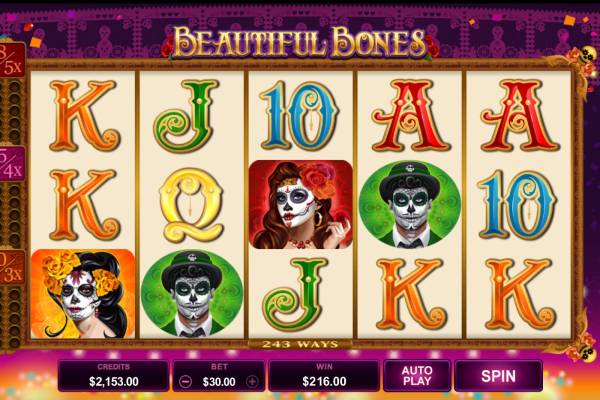
Task: Click the blue 10 symbol on reel three
Action: pyautogui.click(x=299, y=116)
